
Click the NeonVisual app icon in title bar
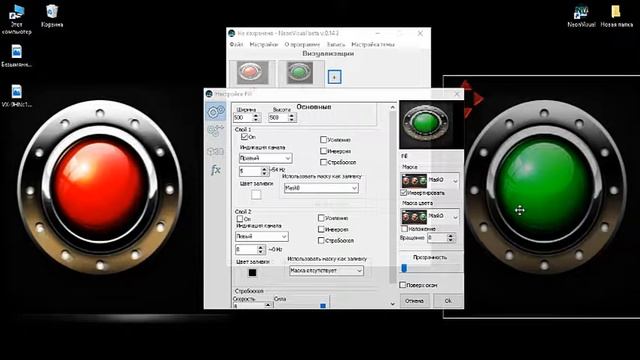pos(232,33)
